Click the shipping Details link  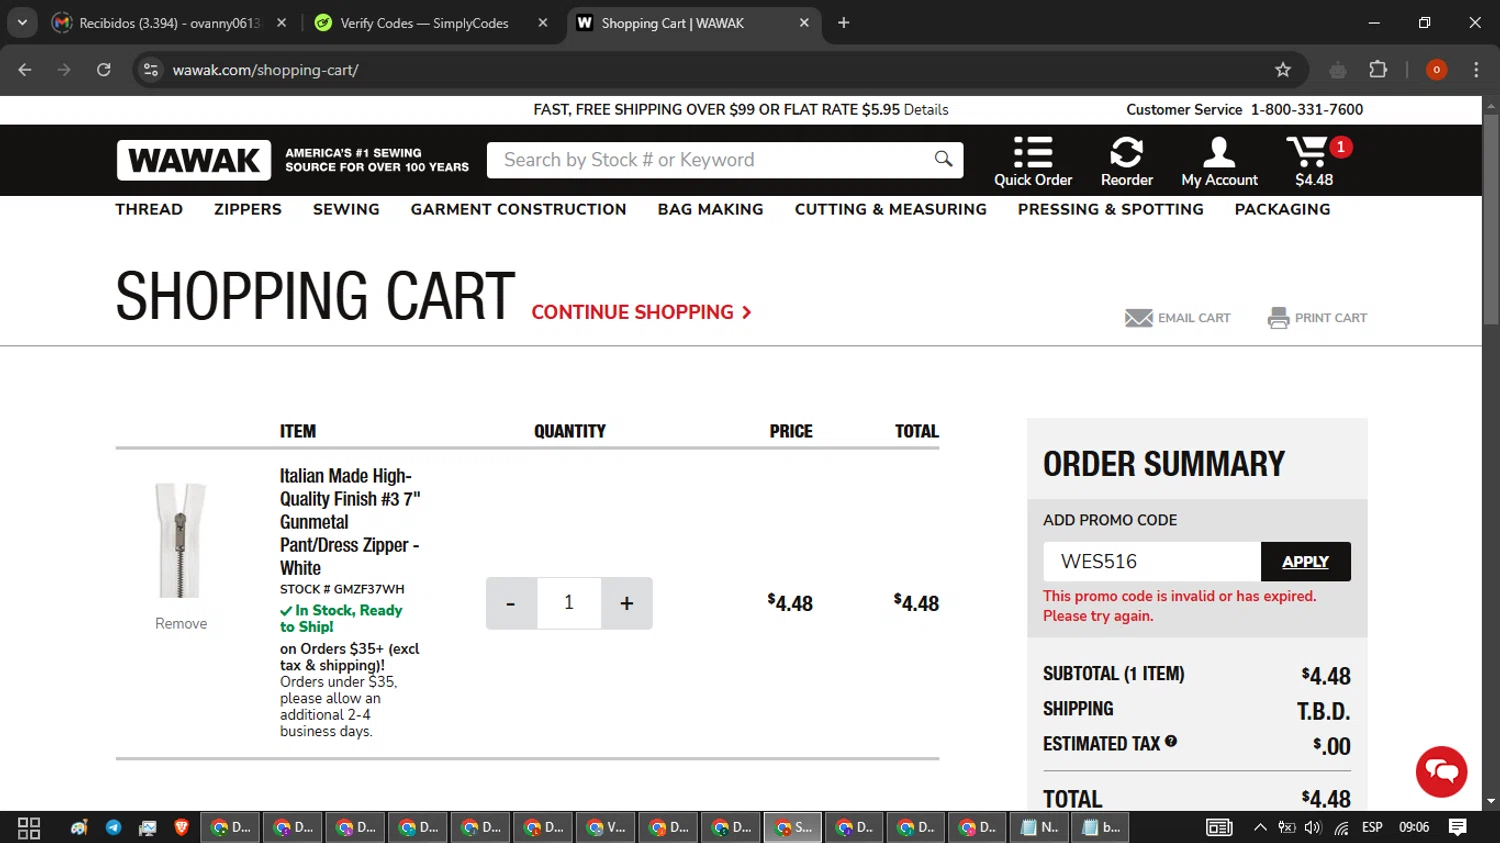pos(926,109)
